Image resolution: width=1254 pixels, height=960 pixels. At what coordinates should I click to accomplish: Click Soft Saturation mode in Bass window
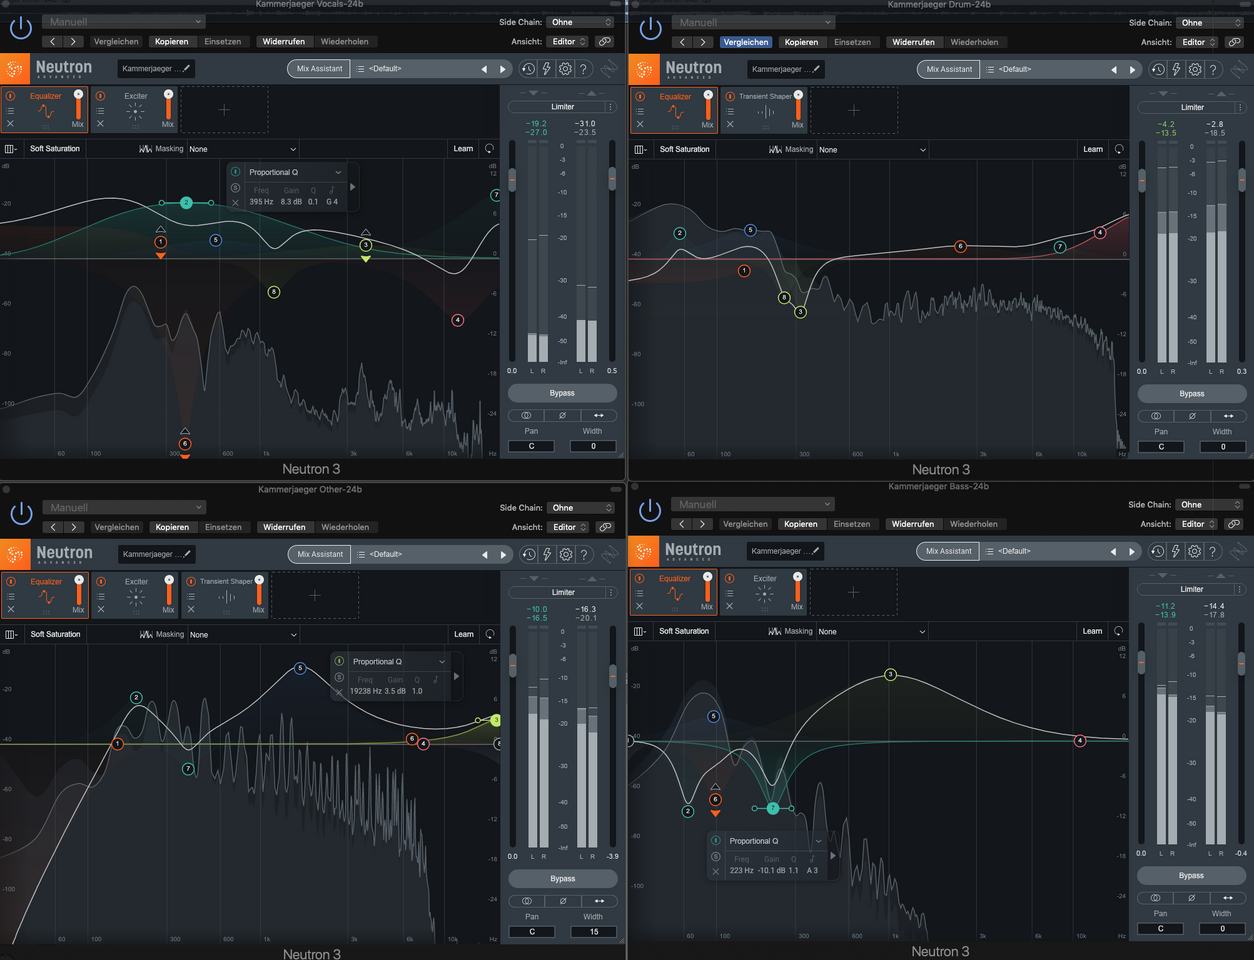pos(684,631)
